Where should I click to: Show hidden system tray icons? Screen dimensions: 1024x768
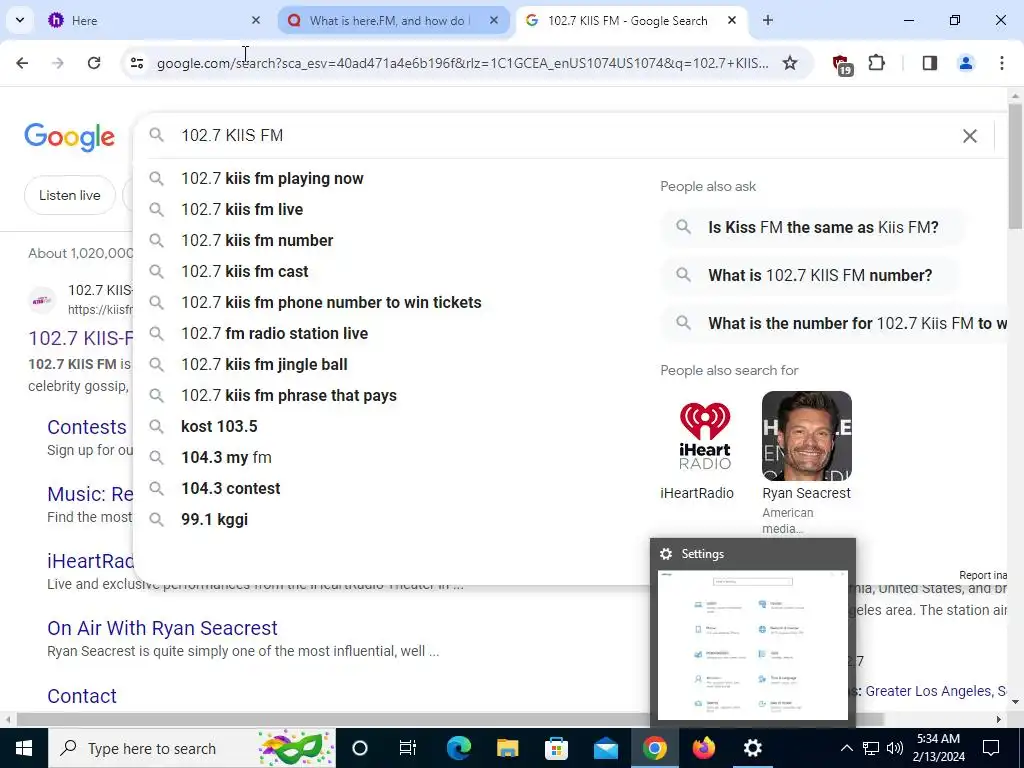[x=846, y=748]
